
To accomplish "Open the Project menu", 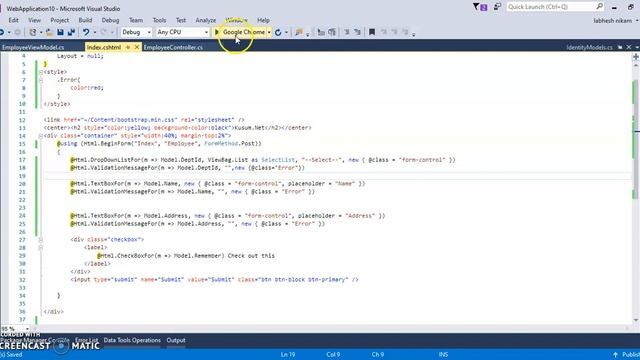I will click(60, 20).
